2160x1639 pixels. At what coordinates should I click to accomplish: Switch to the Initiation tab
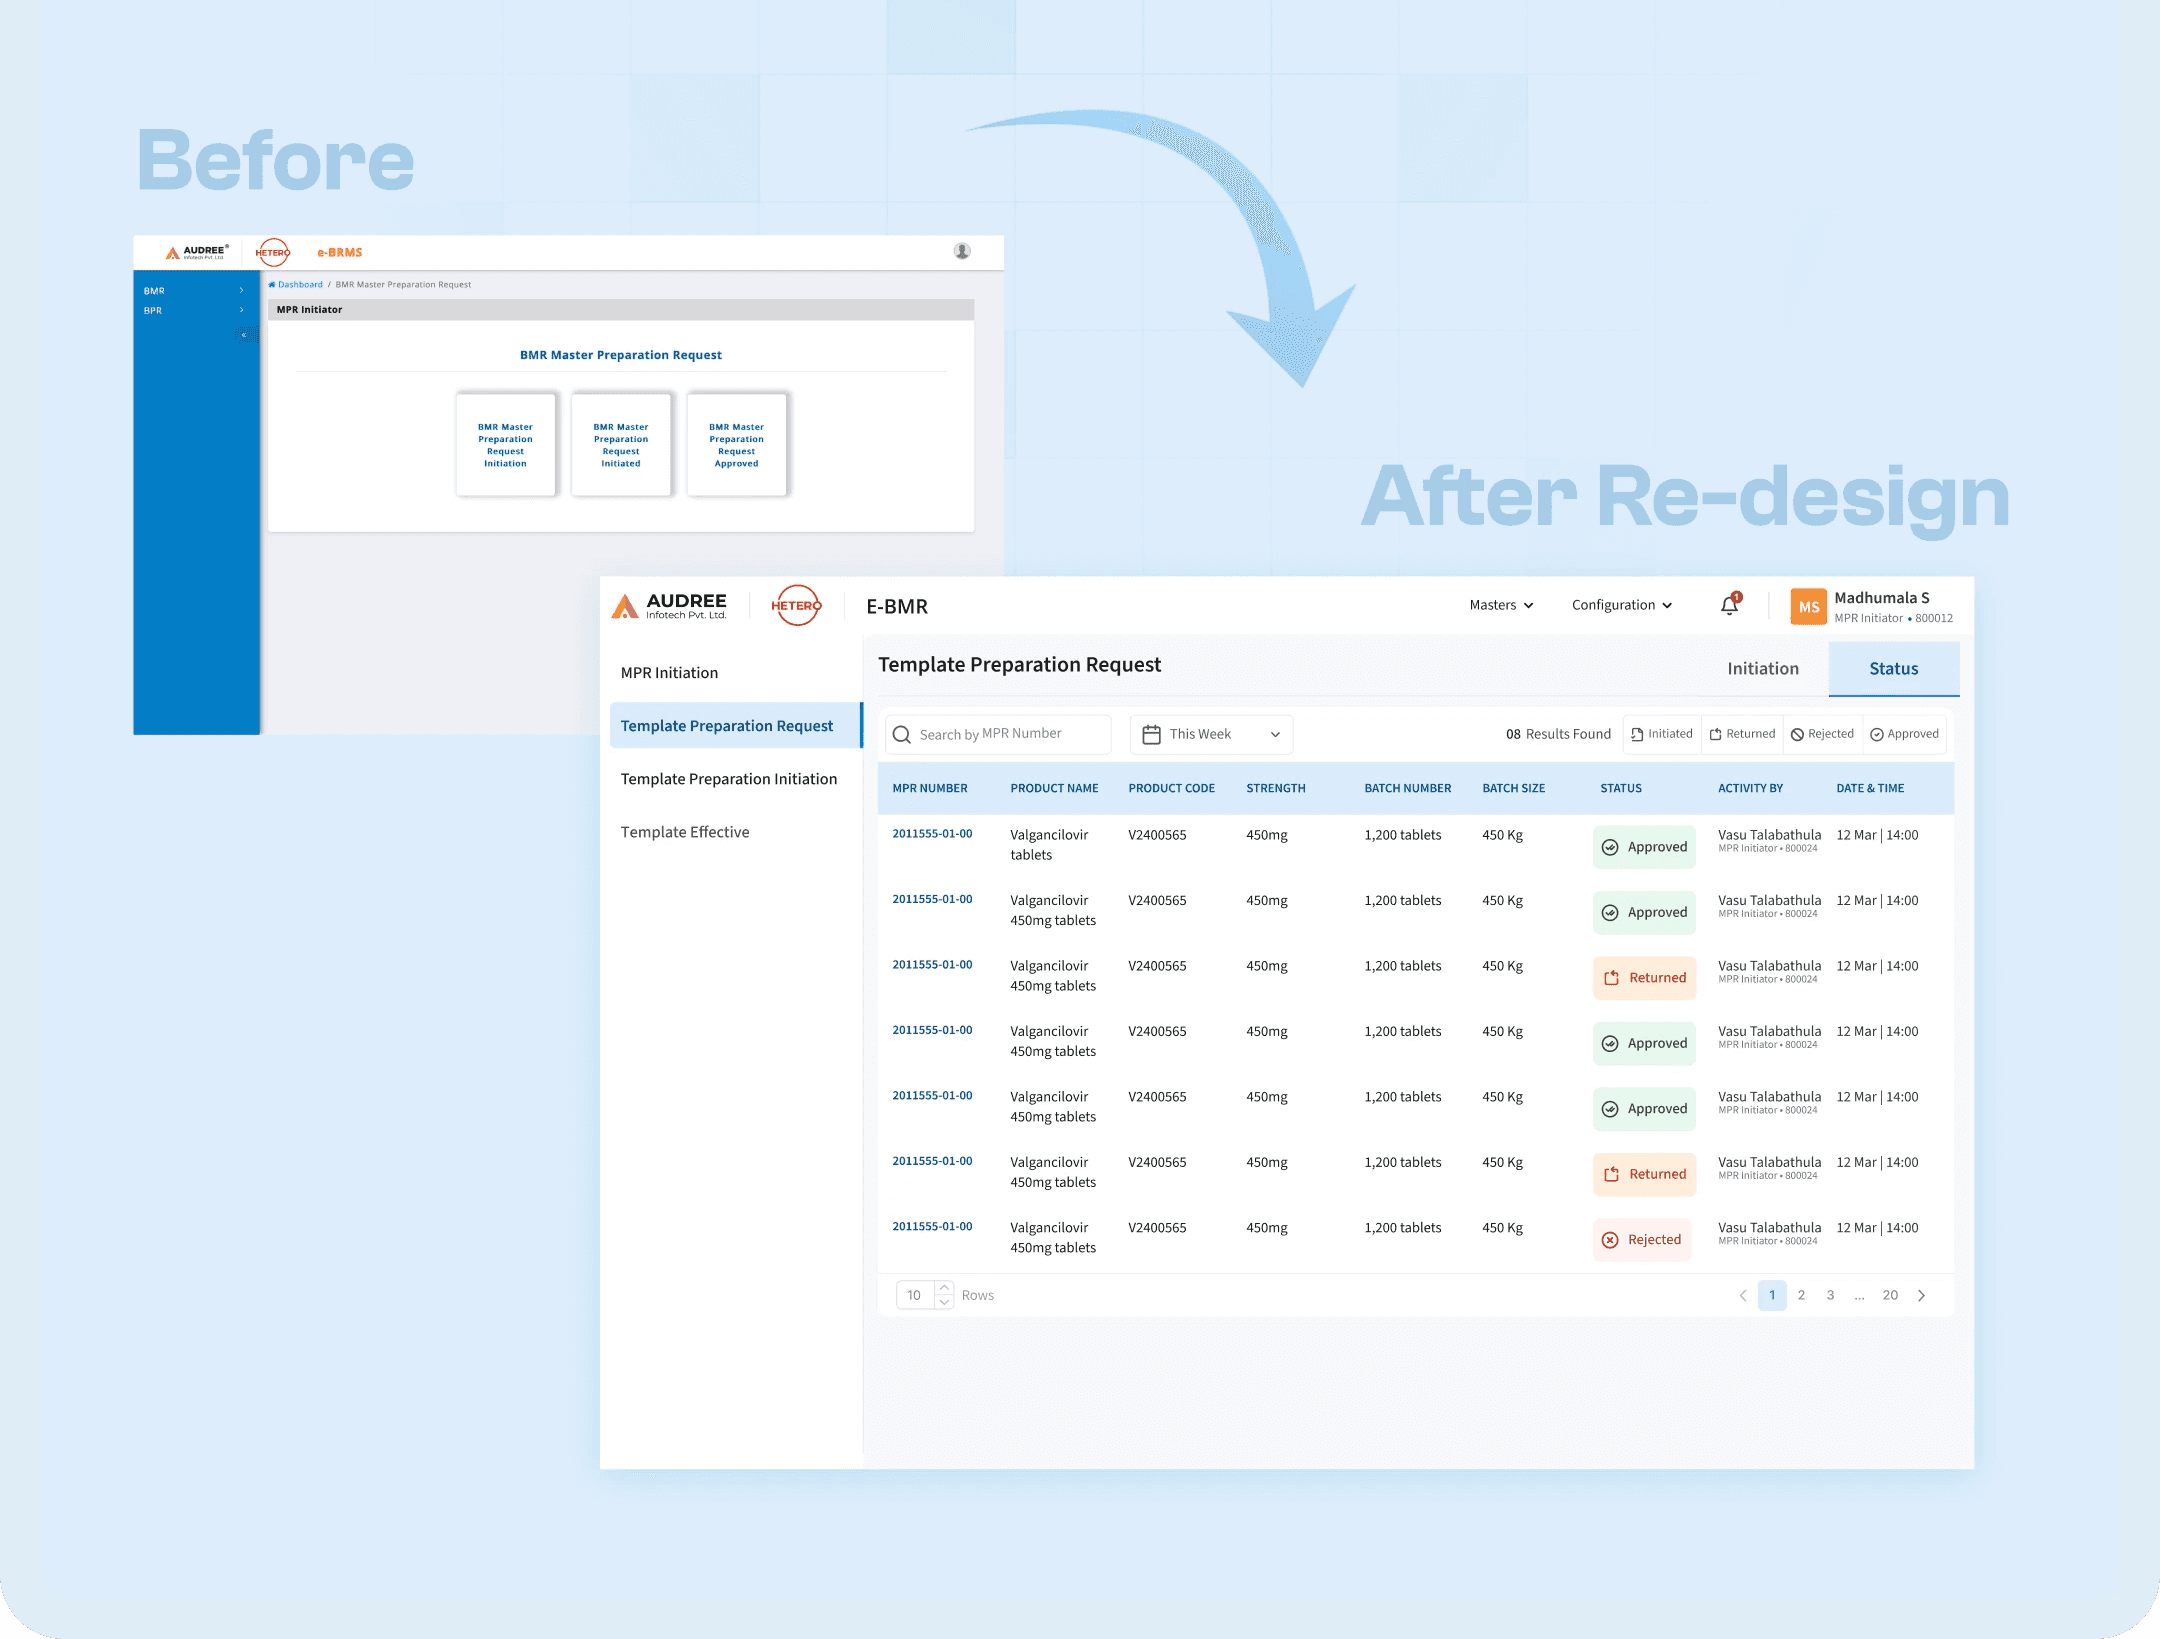(1763, 668)
